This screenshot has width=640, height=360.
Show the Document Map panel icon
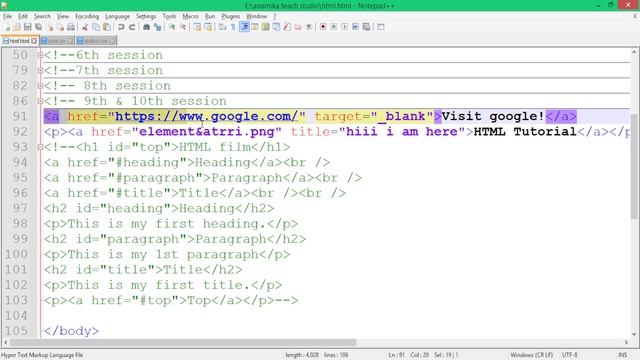[265, 27]
